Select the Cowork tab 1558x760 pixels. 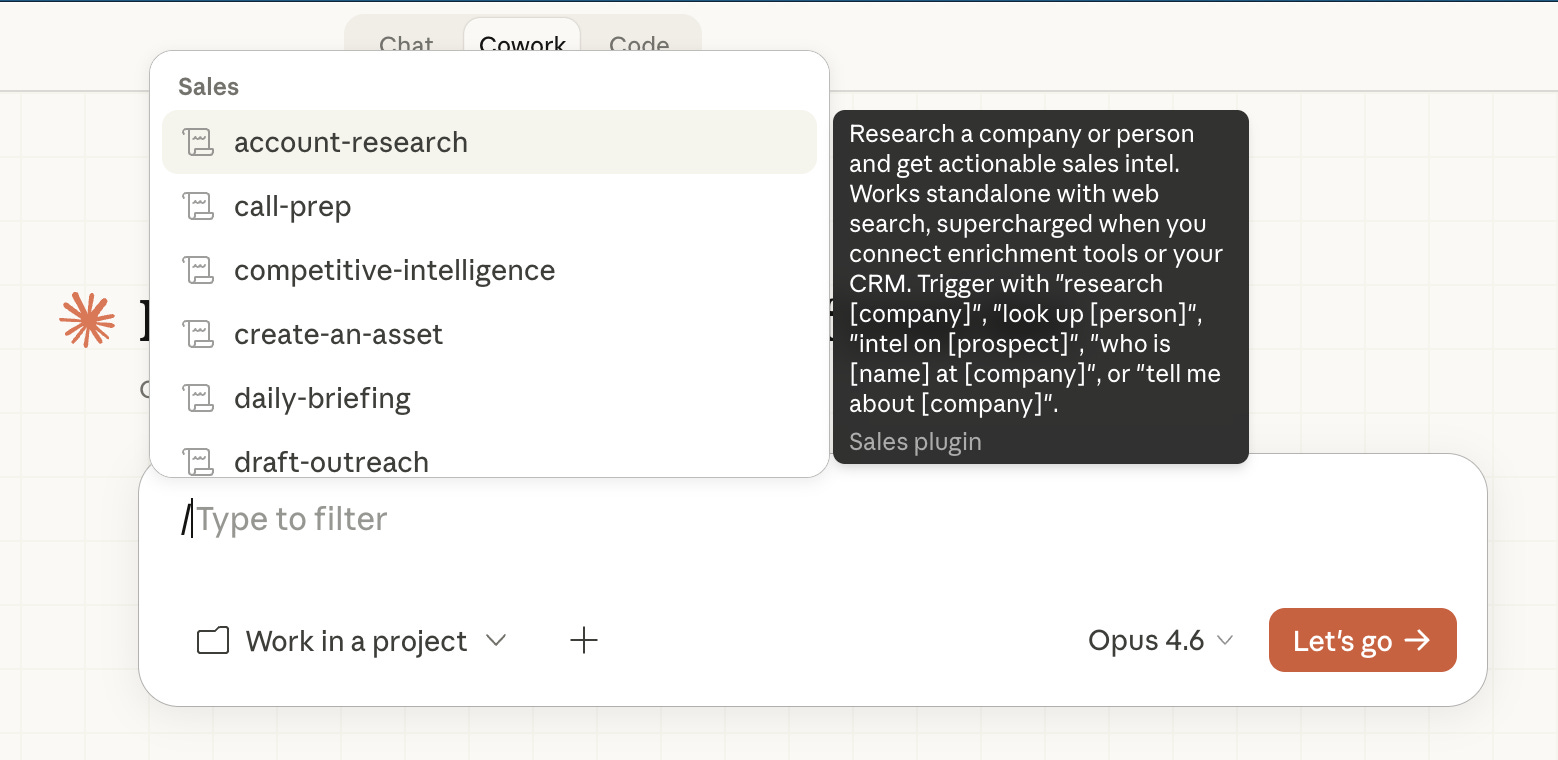click(x=522, y=46)
